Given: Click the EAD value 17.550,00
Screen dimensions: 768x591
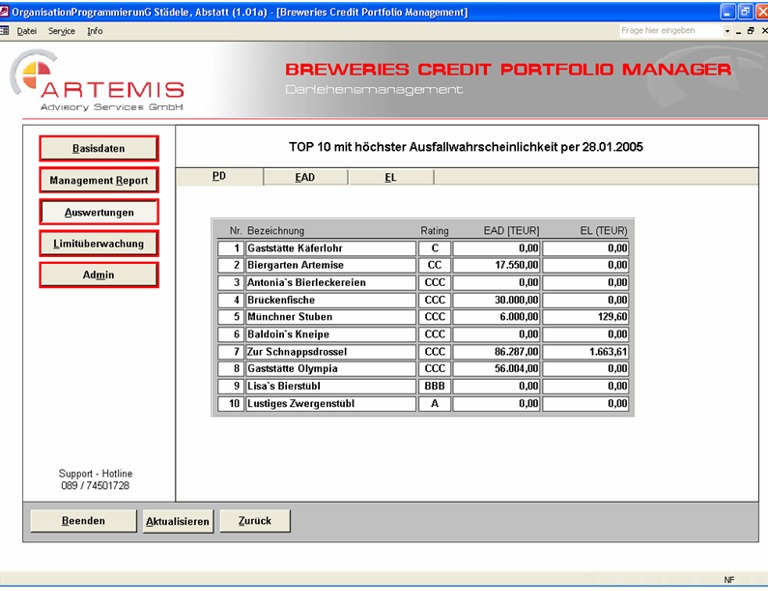Looking at the screenshot, I should 496,265.
